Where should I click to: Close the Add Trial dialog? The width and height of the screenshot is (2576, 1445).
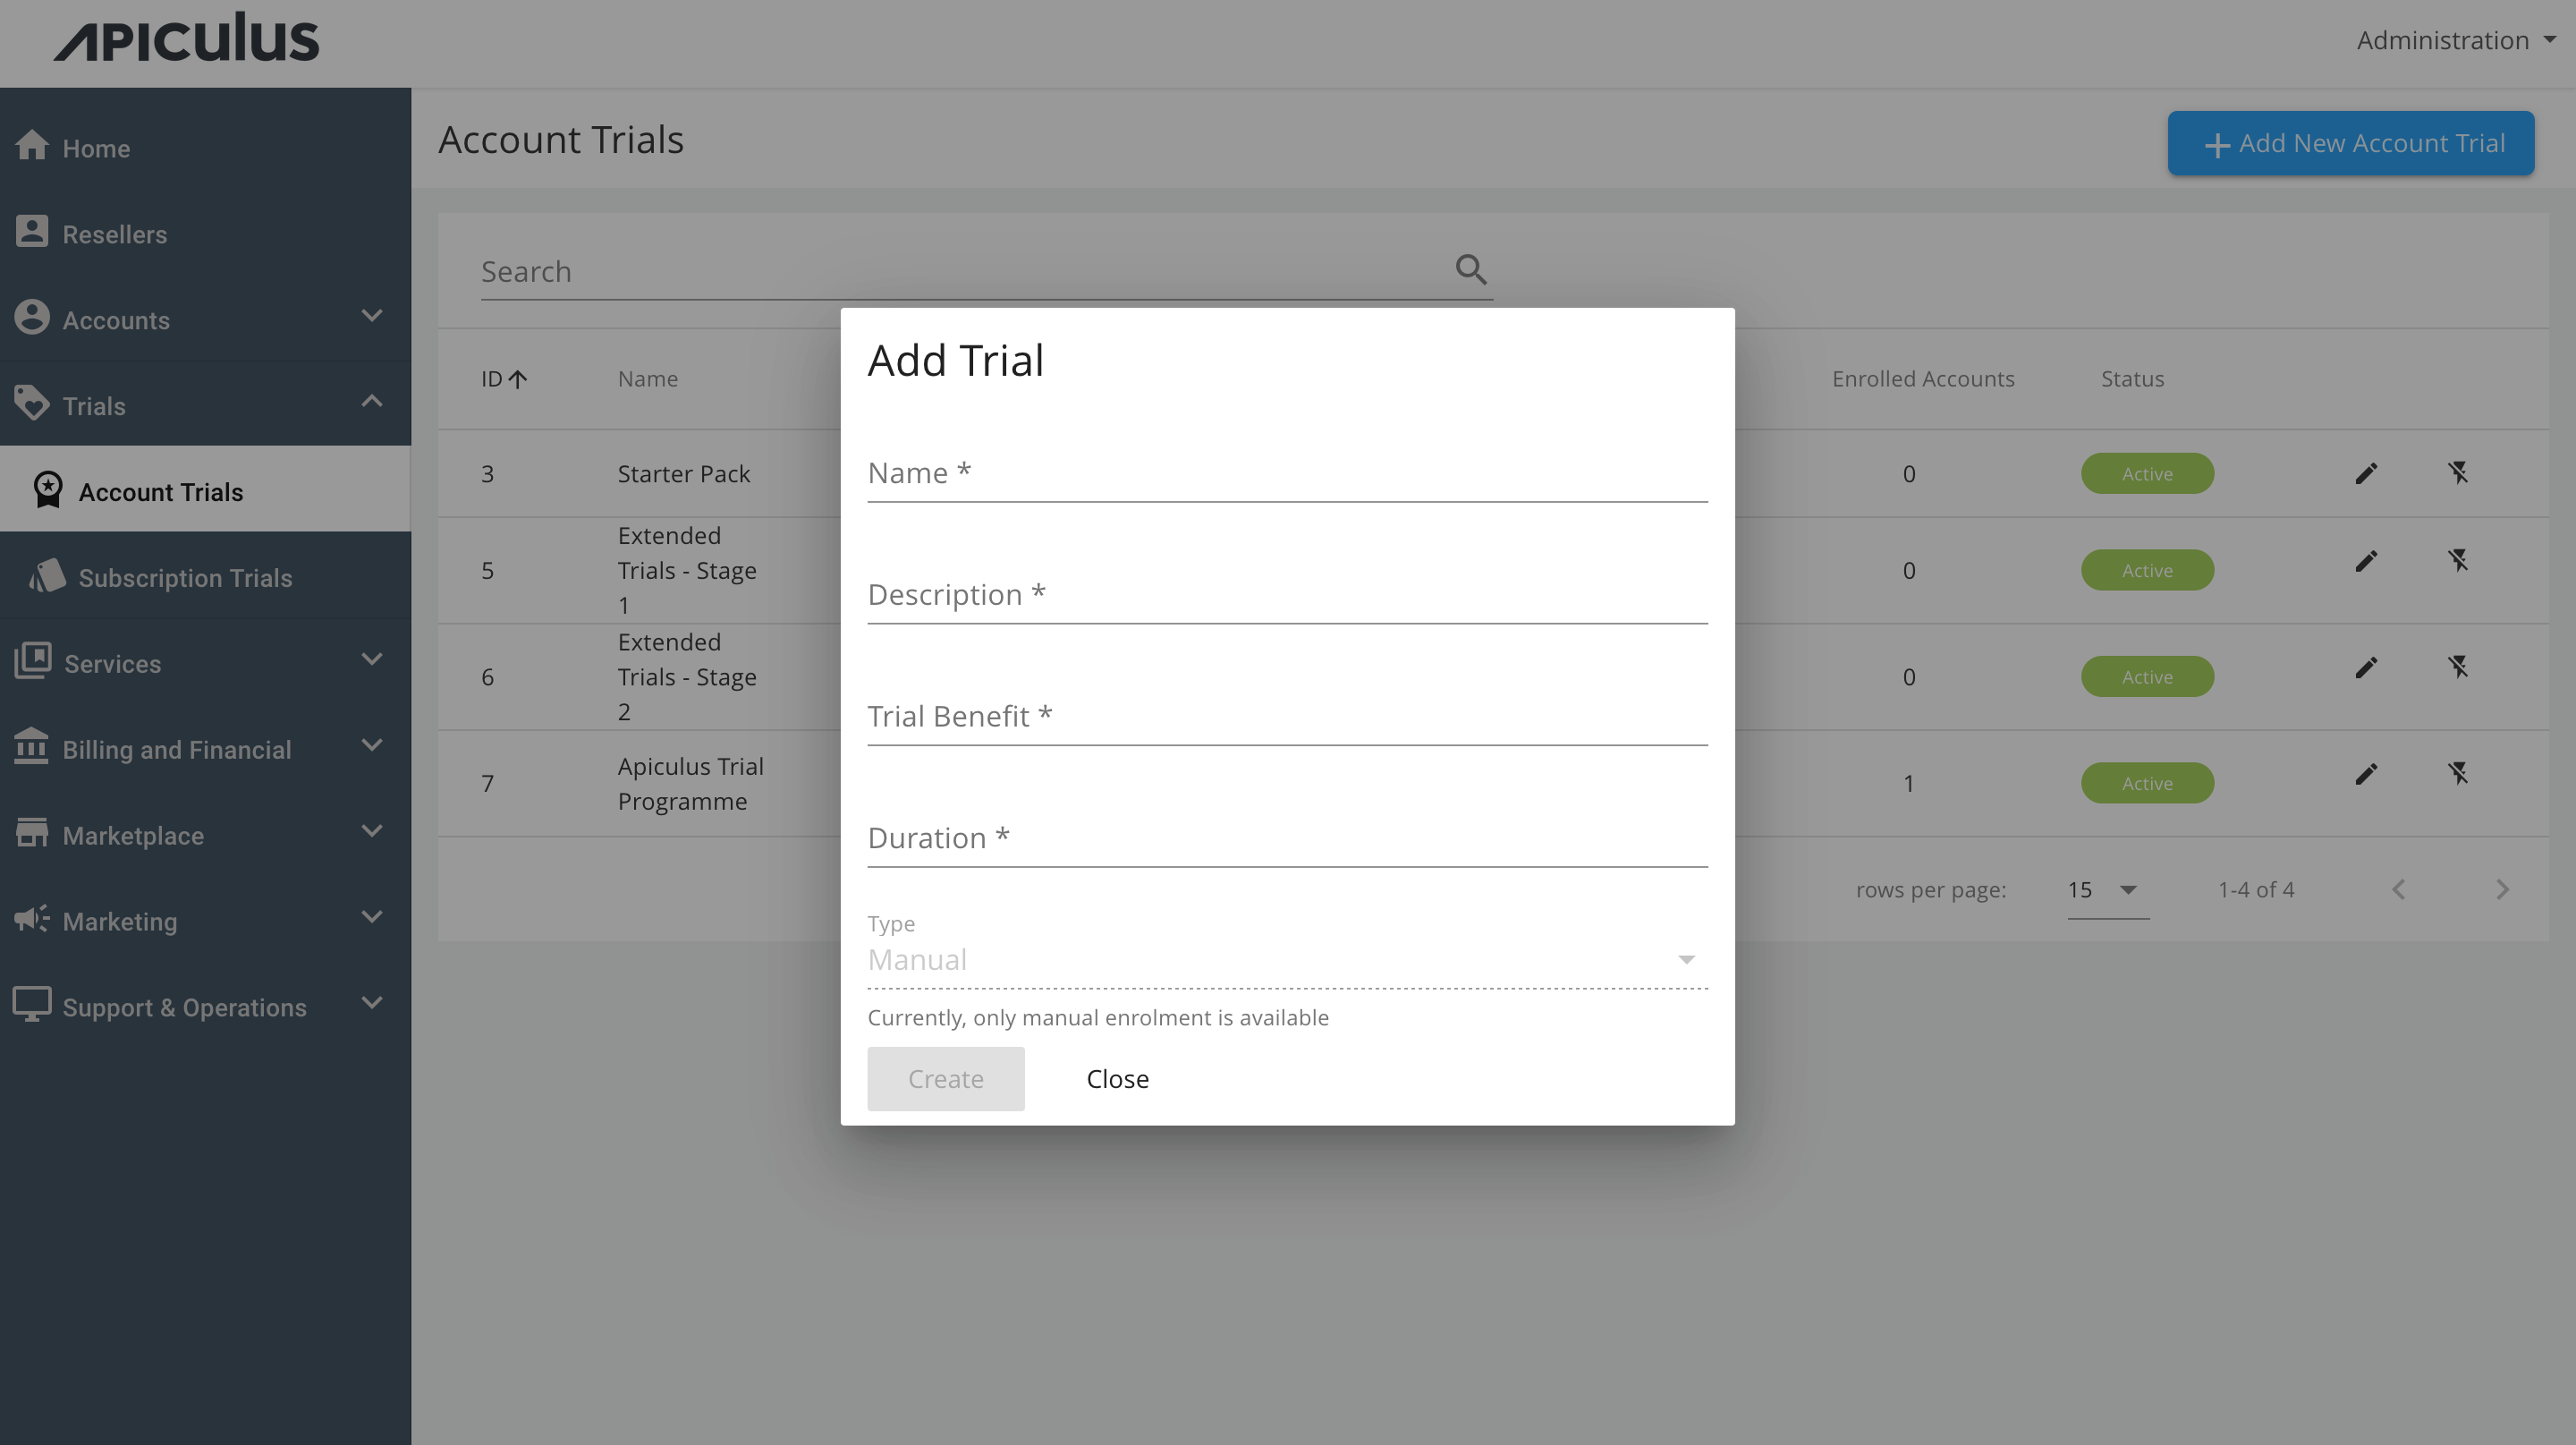tap(1117, 1078)
